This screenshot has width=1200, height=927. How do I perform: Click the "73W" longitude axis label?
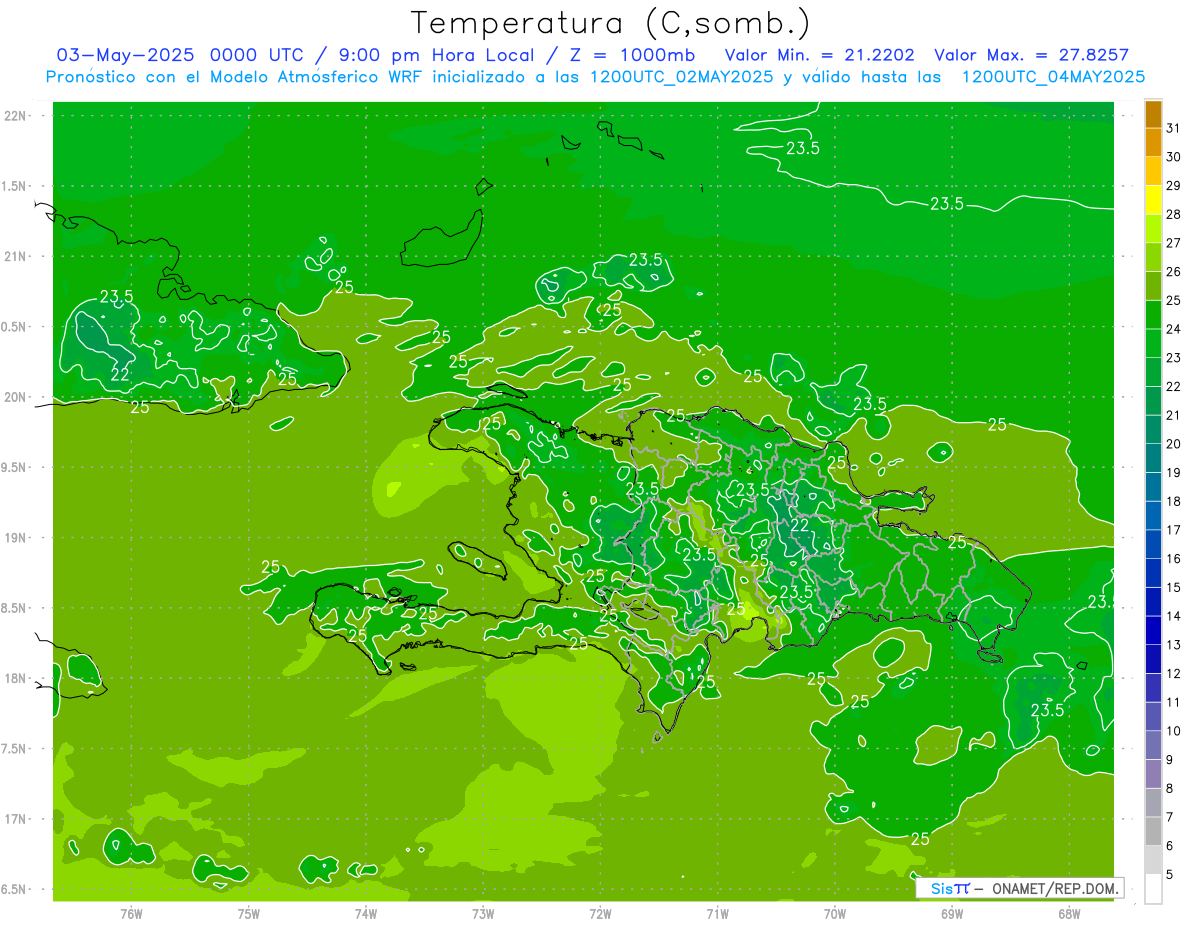[x=483, y=913]
